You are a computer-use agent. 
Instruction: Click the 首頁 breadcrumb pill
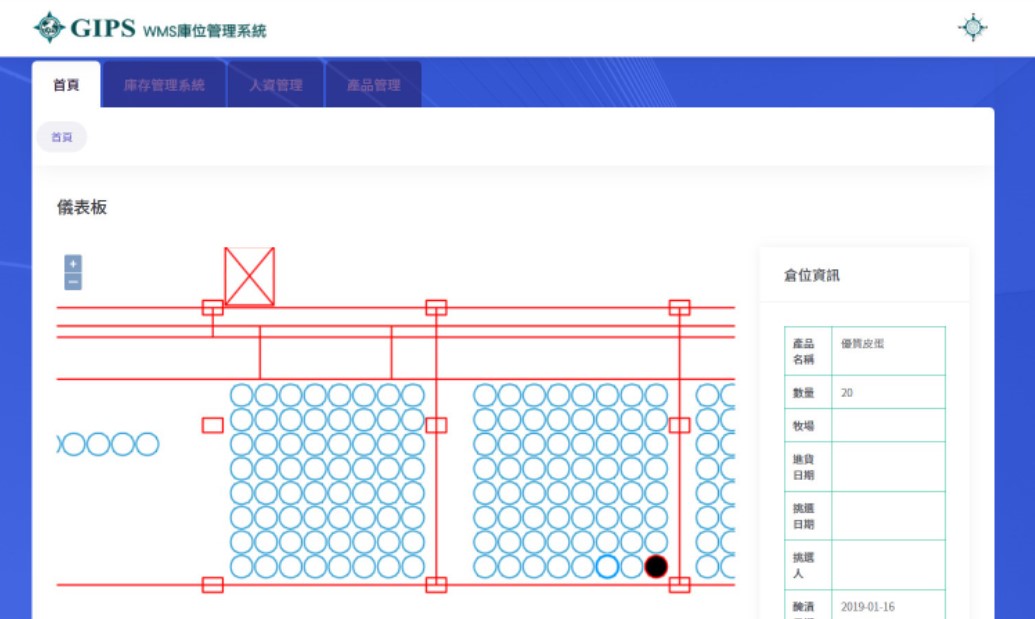click(62, 137)
